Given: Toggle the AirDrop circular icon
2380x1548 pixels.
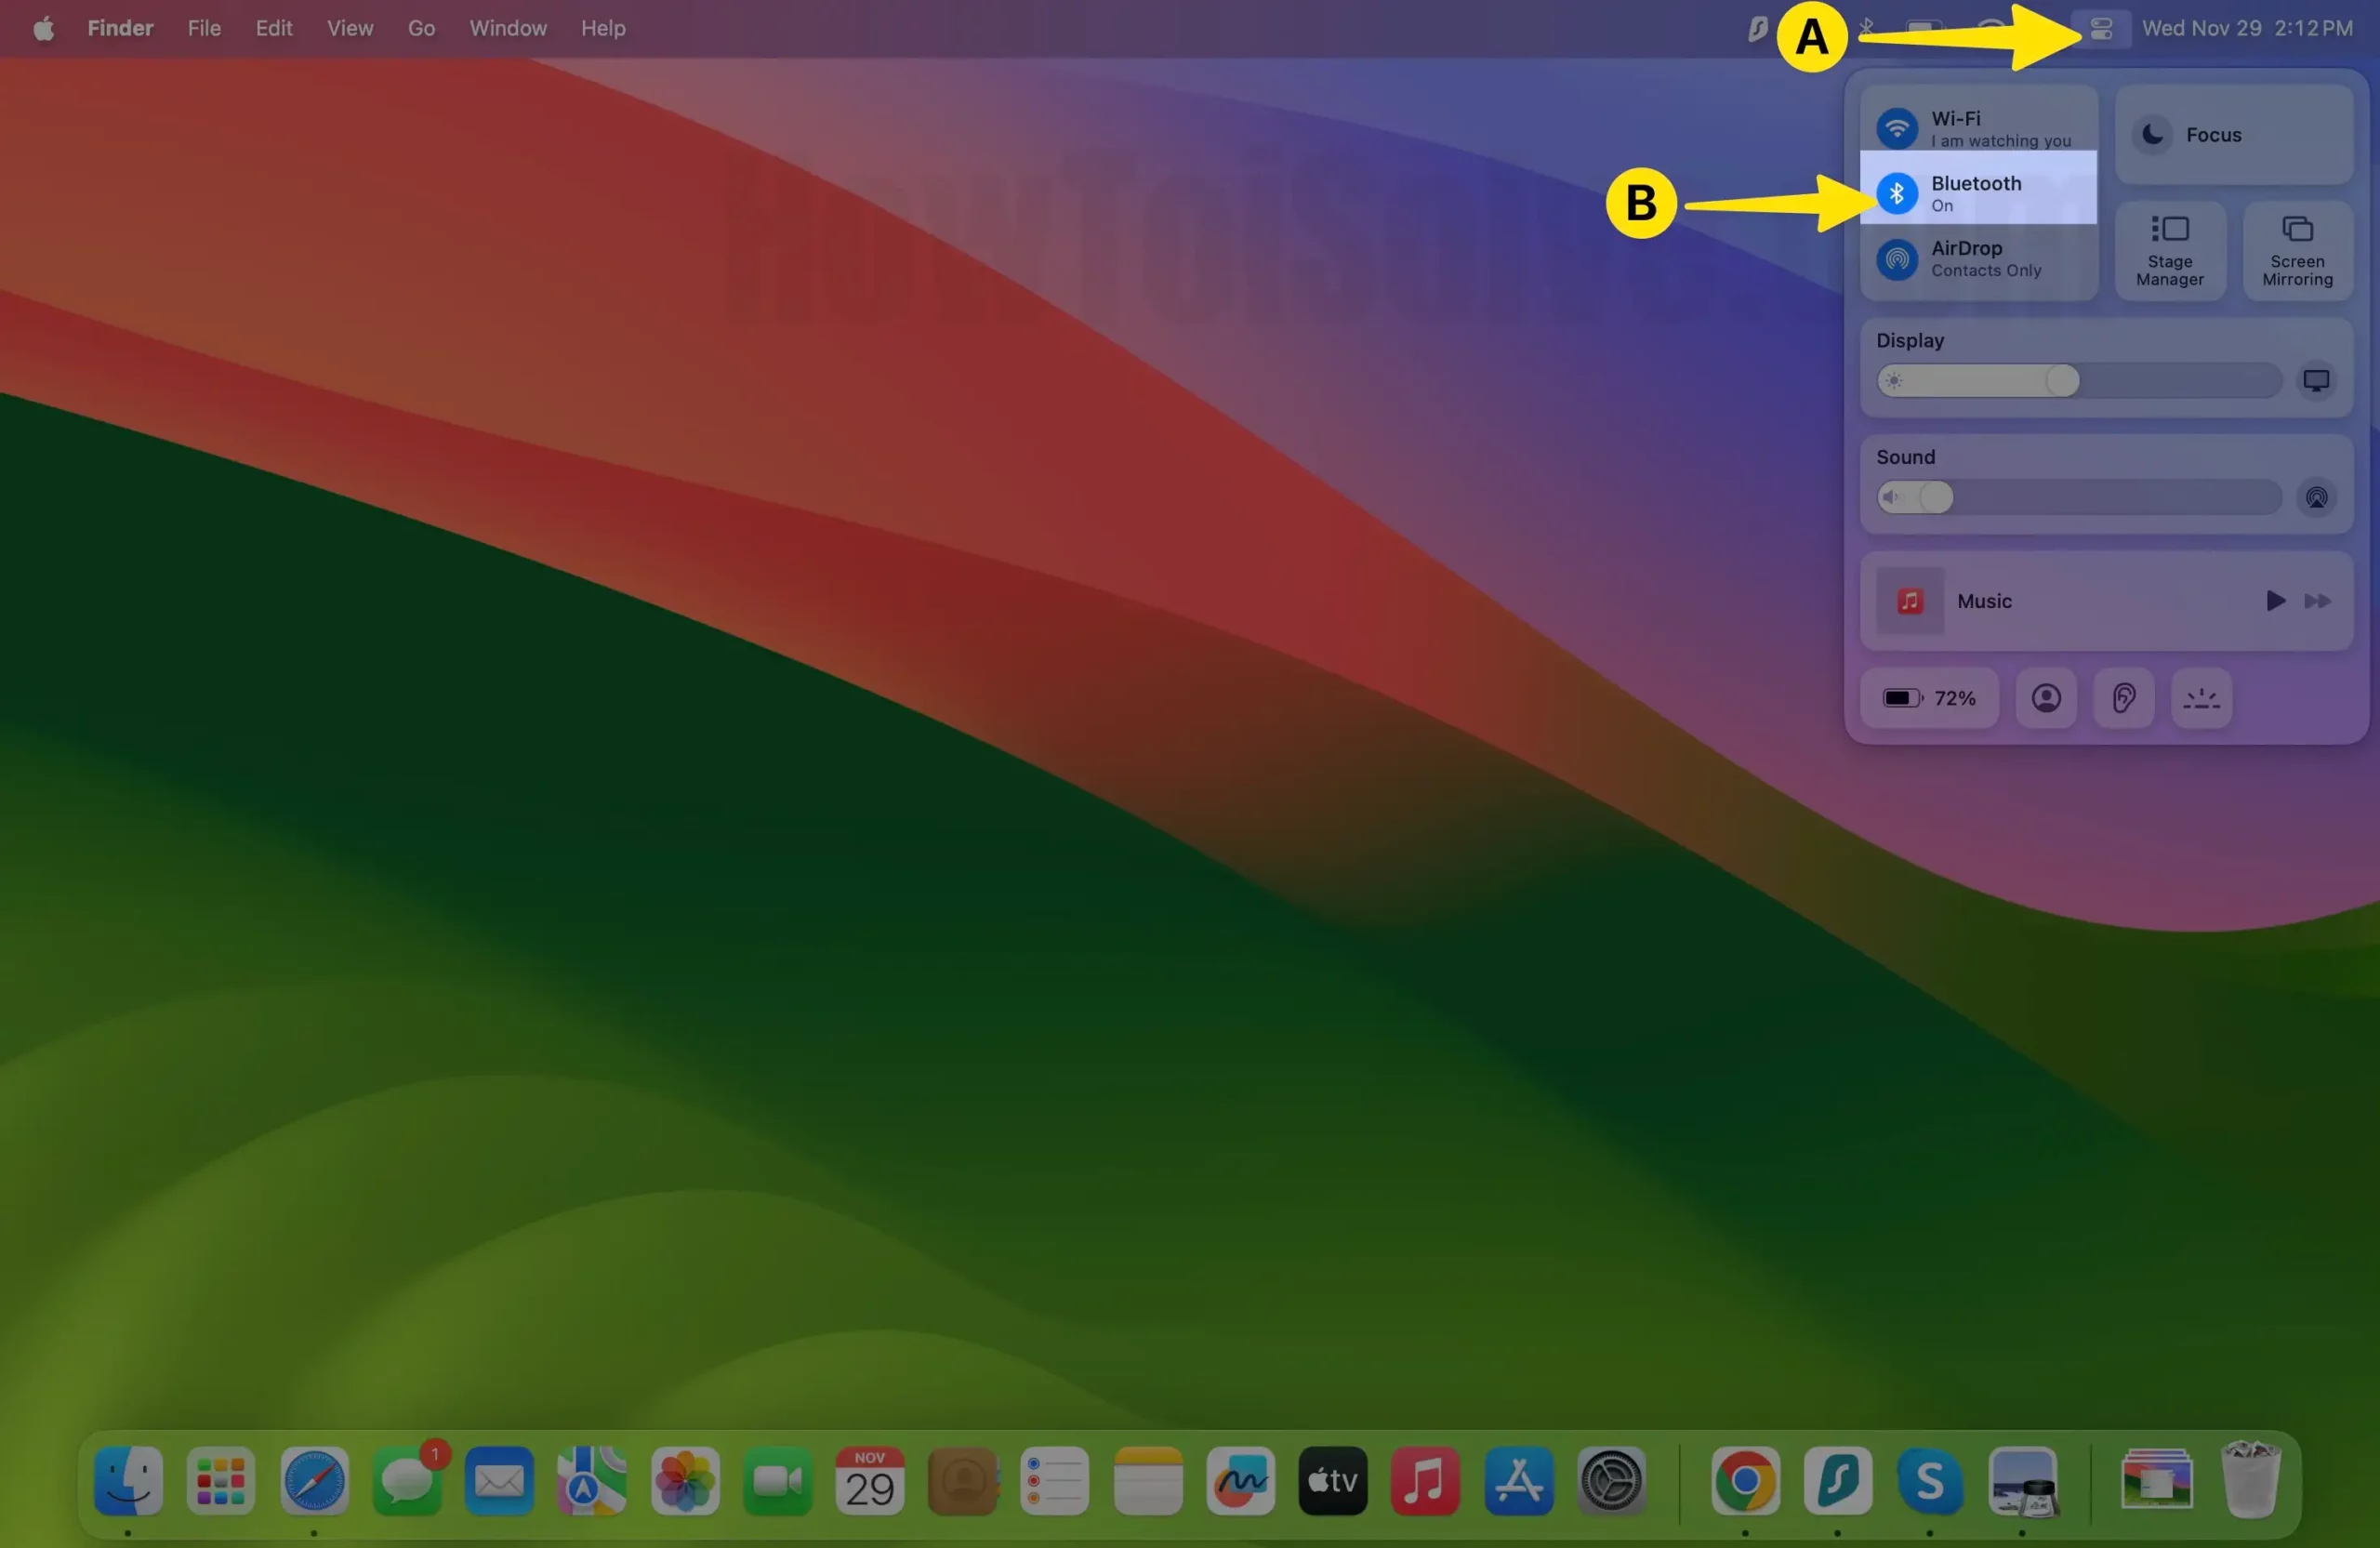Looking at the screenshot, I should [x=1896, y=259].
